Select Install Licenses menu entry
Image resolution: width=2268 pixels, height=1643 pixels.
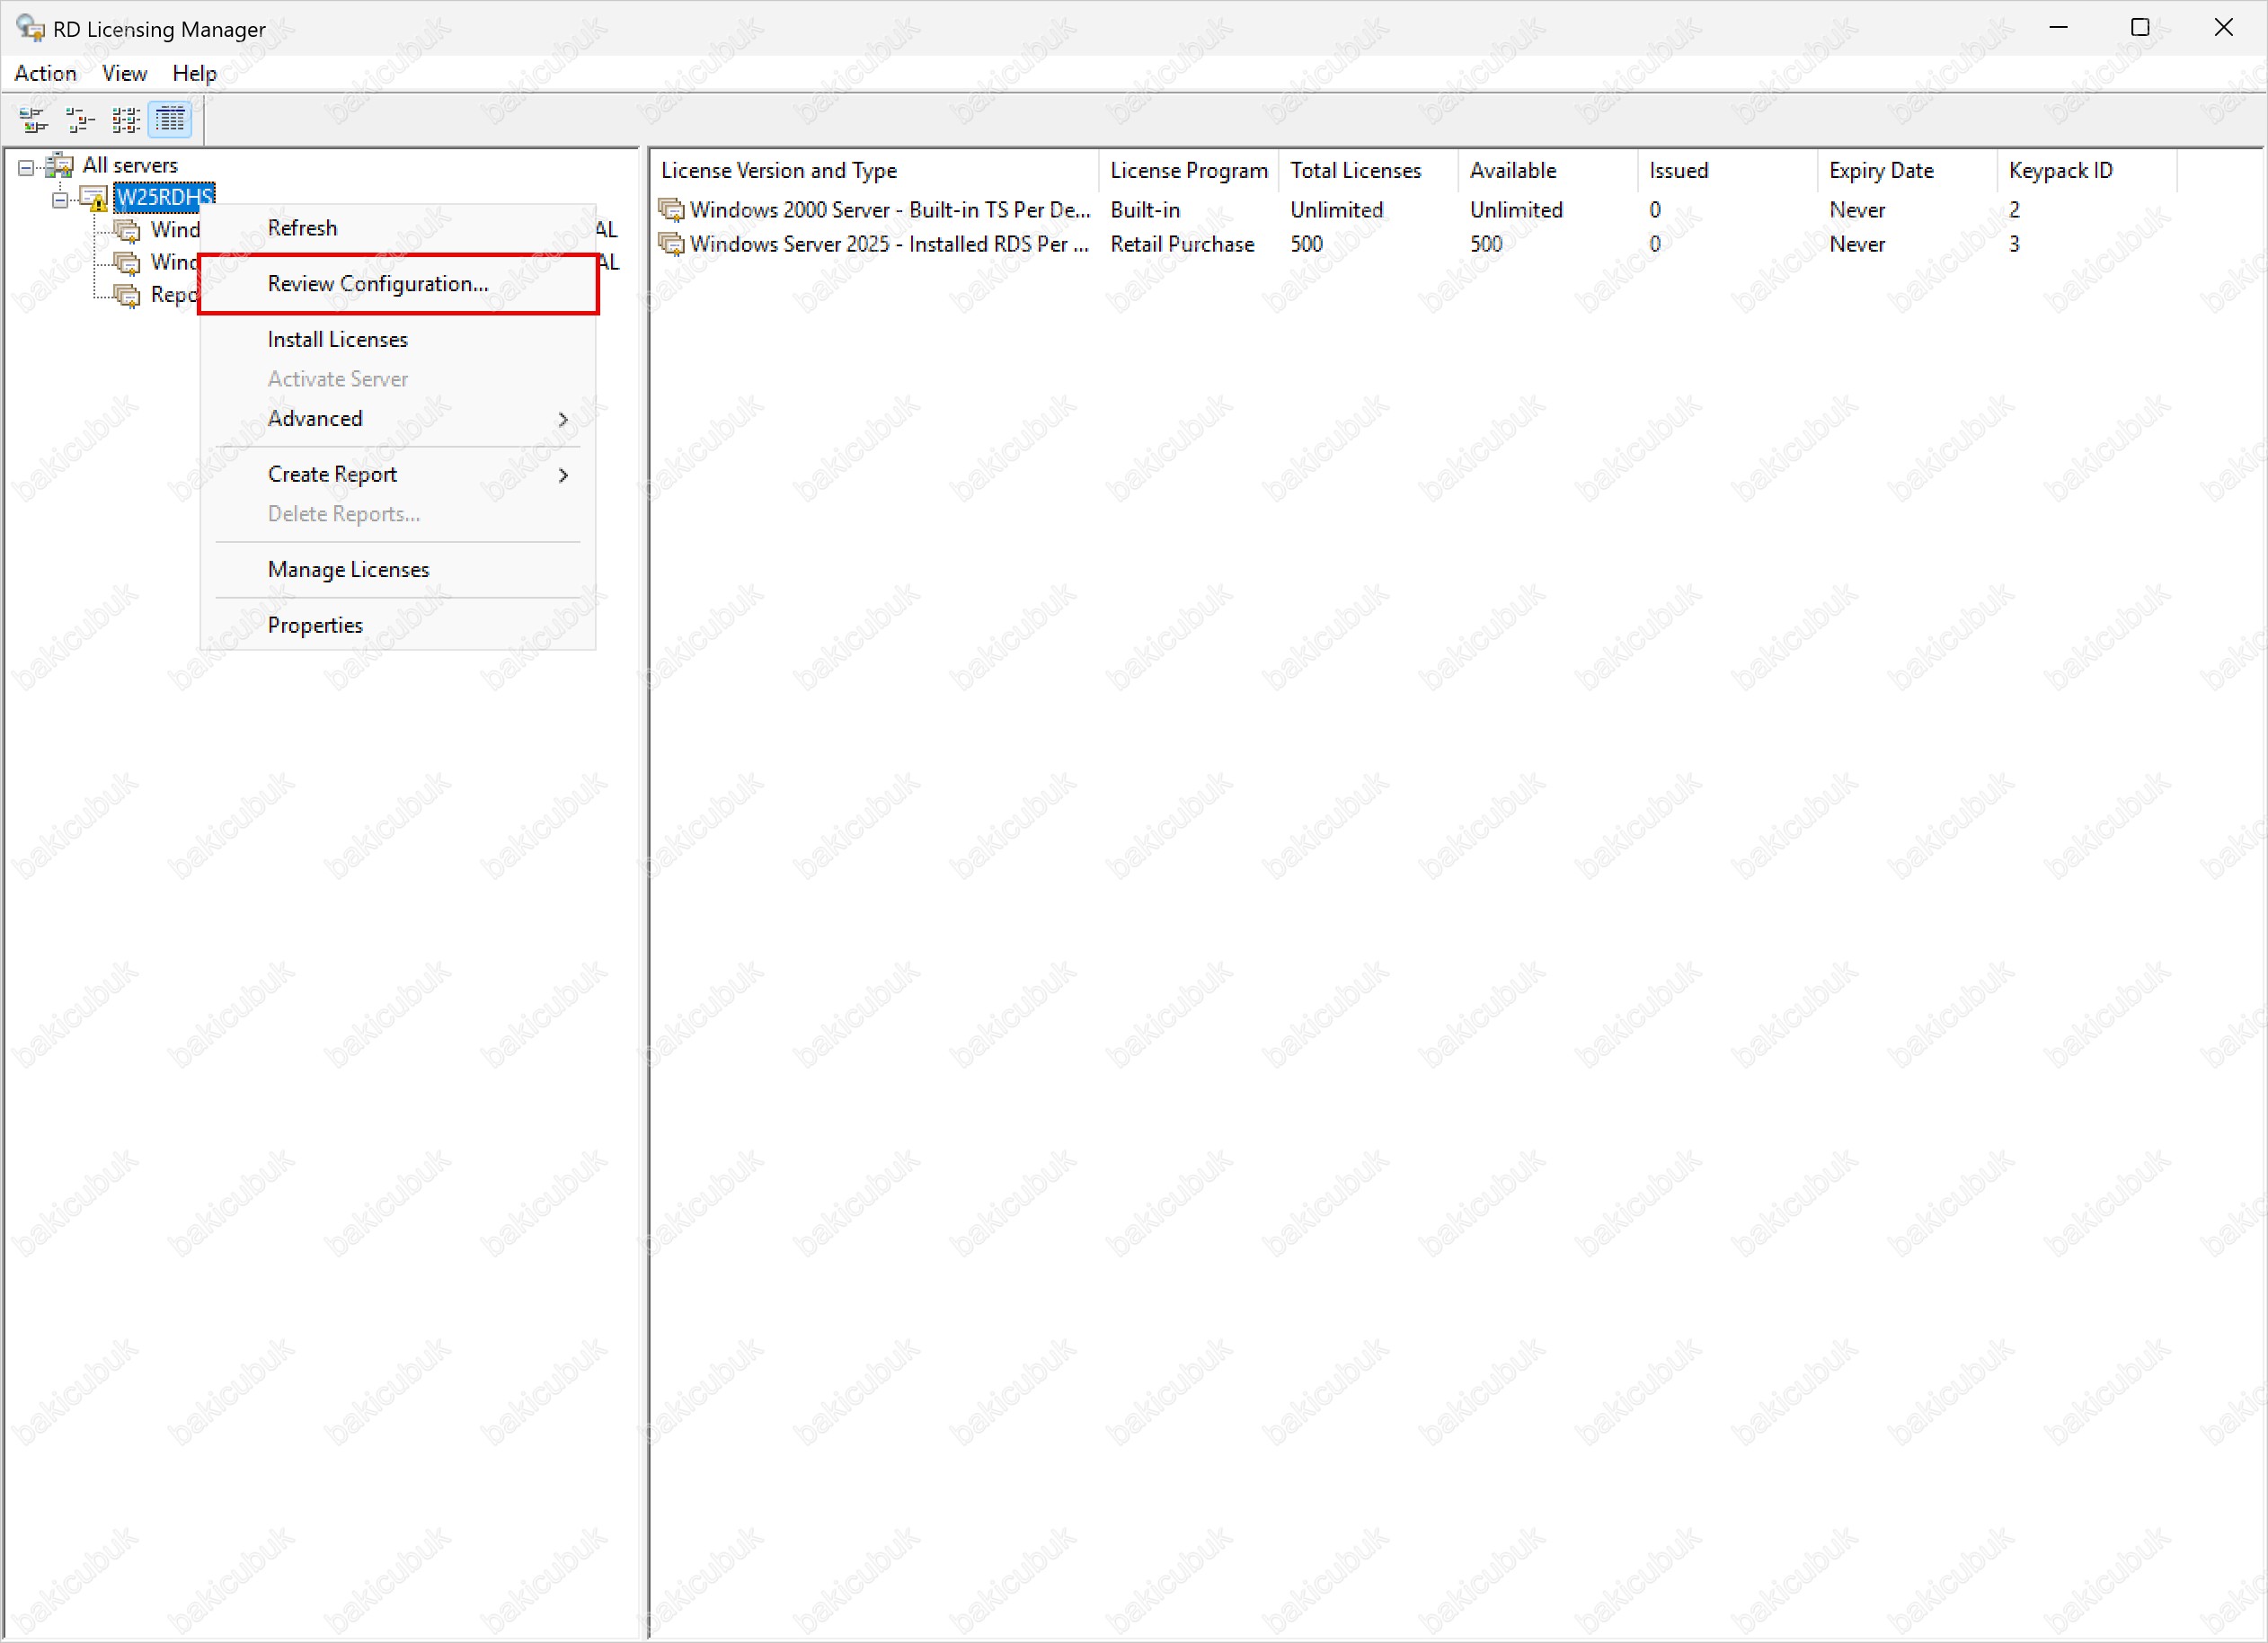pos(338,340)
